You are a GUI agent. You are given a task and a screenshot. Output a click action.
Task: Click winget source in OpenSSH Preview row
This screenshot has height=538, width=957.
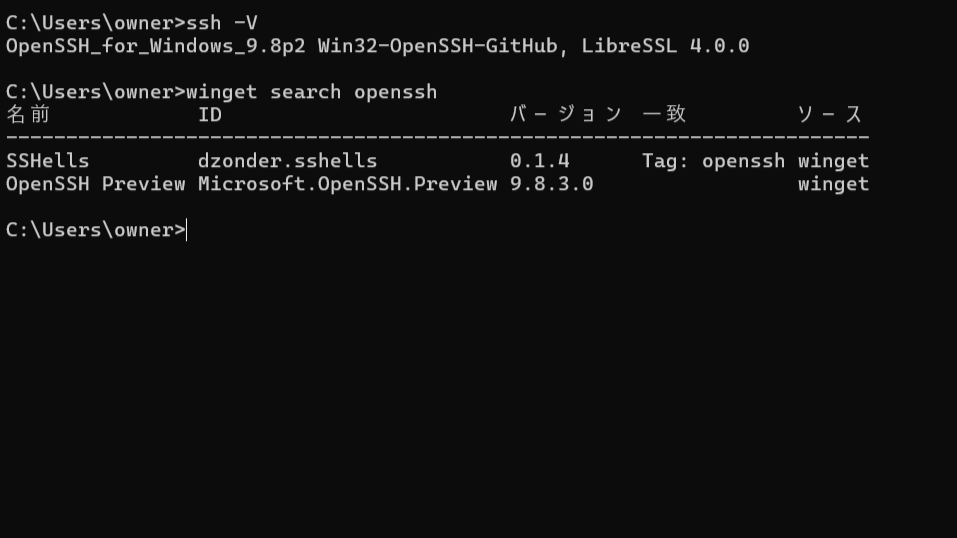[x=833, y=184]
